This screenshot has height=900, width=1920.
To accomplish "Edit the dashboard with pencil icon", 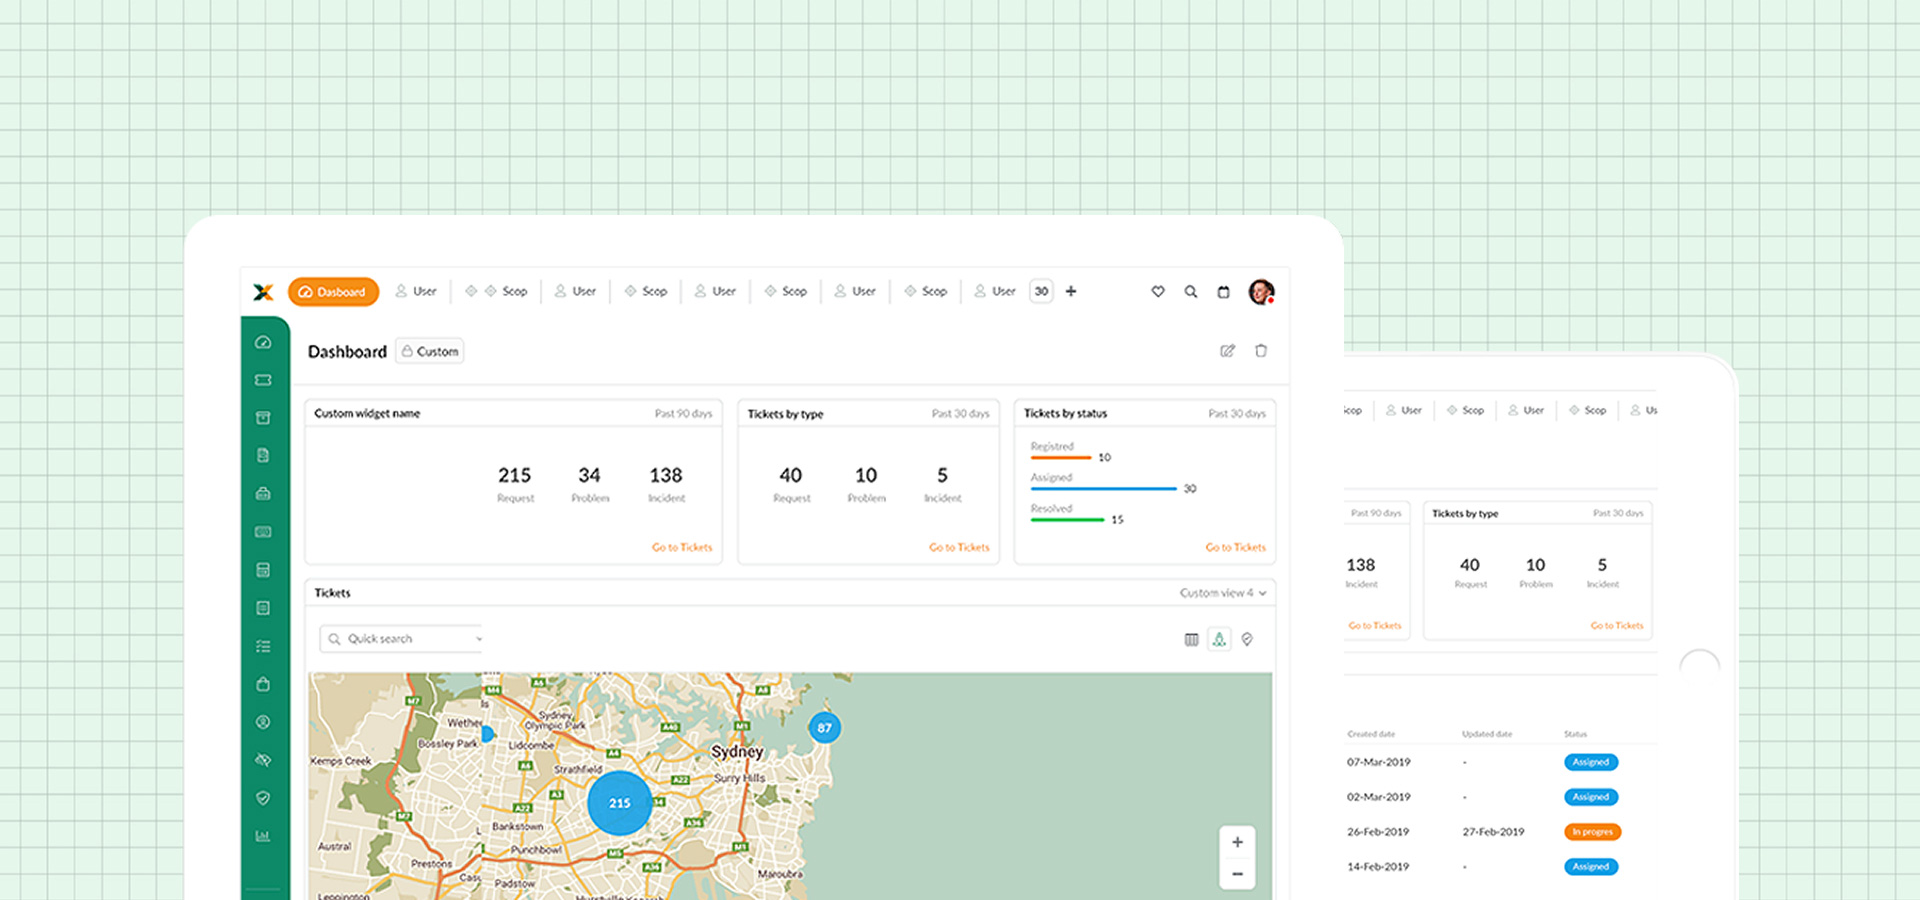I will (x=1228, y=351).
